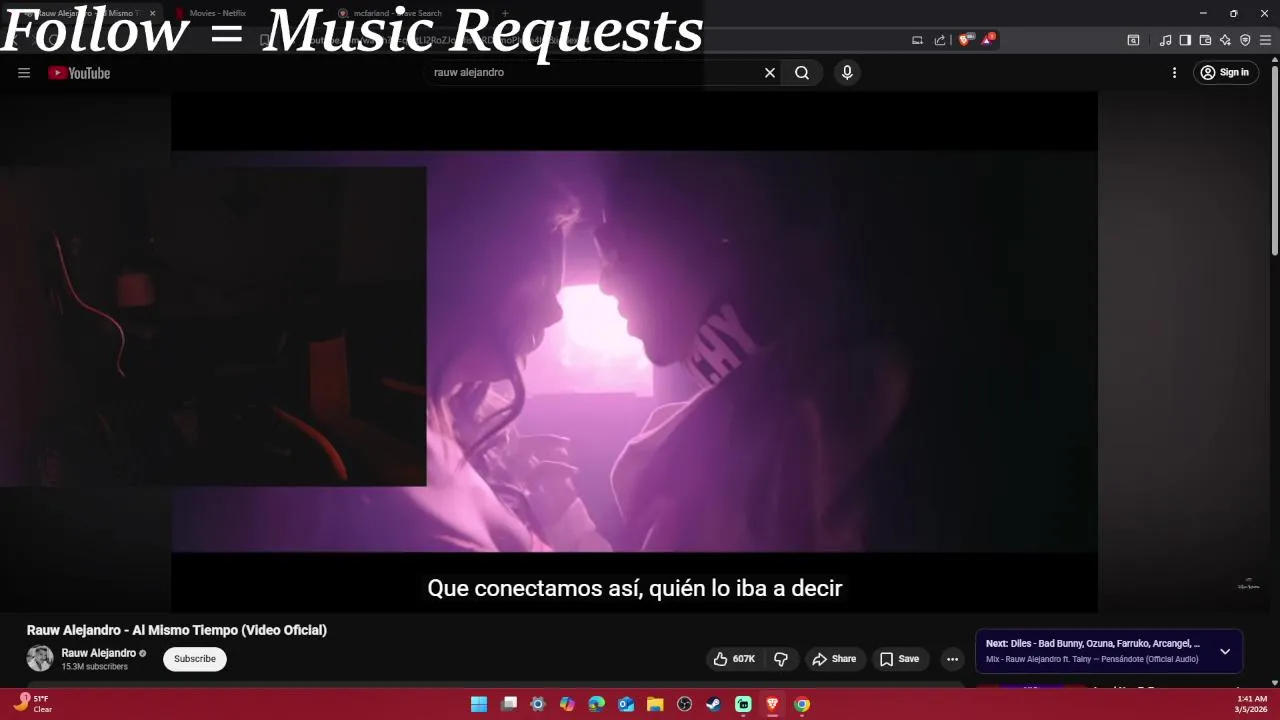
Task: Open Task View on the taskbar
Action: 509,704
